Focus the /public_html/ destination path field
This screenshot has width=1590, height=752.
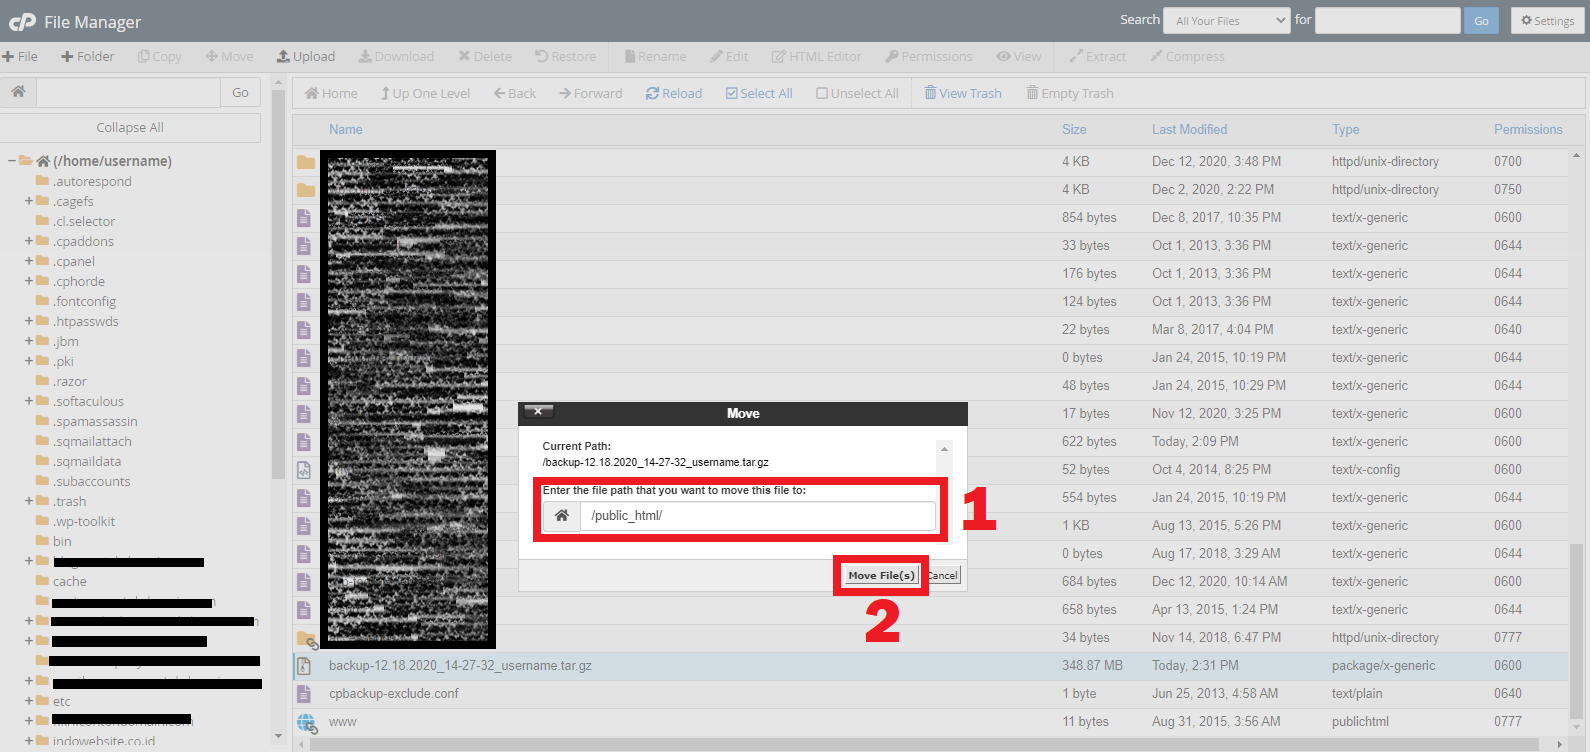pos(758,516)
